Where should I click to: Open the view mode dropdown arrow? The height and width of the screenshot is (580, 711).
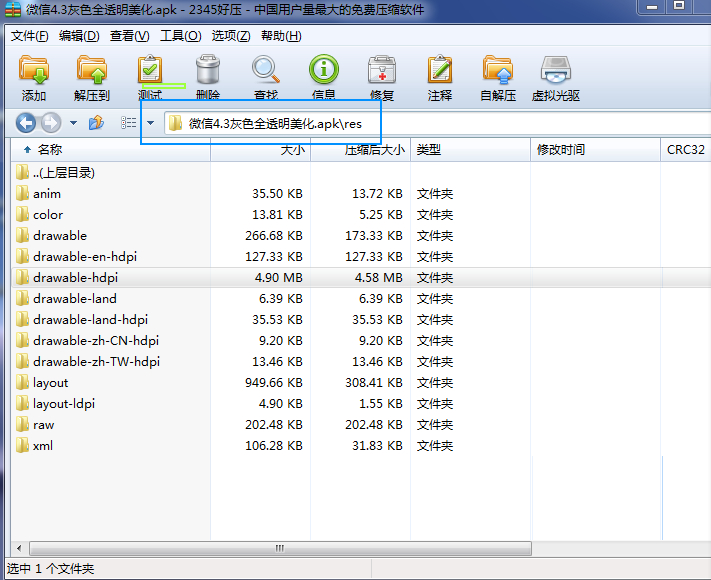[x=151, y=123]
